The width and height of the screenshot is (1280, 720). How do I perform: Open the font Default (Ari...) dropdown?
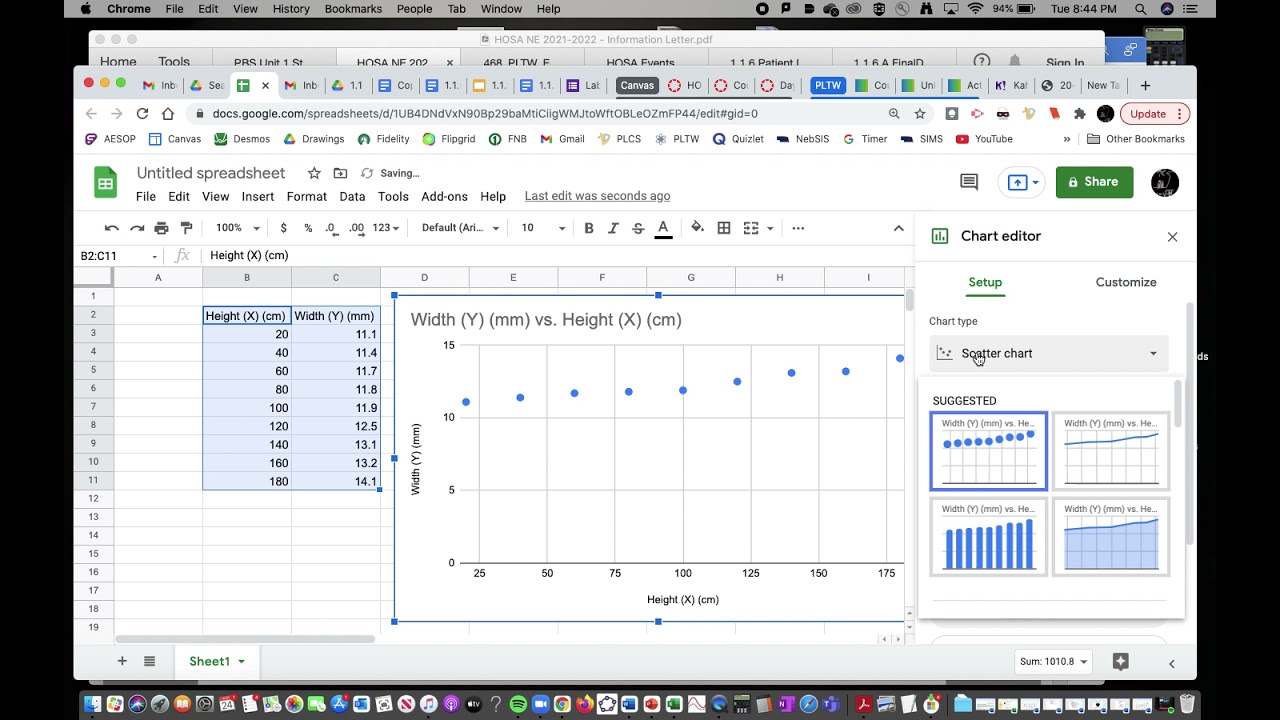click(460, 228)
